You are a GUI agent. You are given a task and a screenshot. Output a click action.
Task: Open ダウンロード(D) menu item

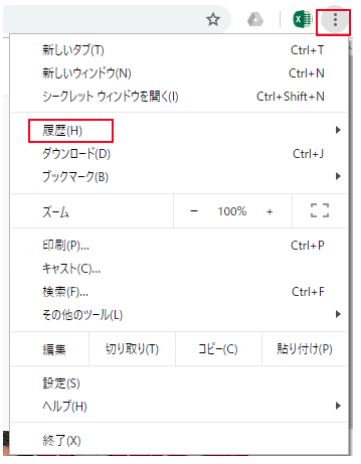(179, 154)
